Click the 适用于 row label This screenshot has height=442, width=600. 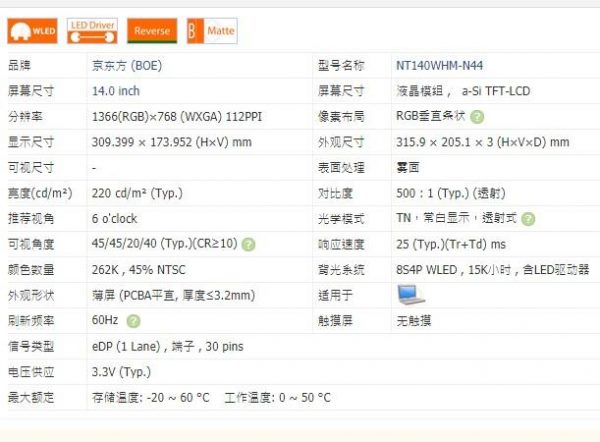pos(335,295)
